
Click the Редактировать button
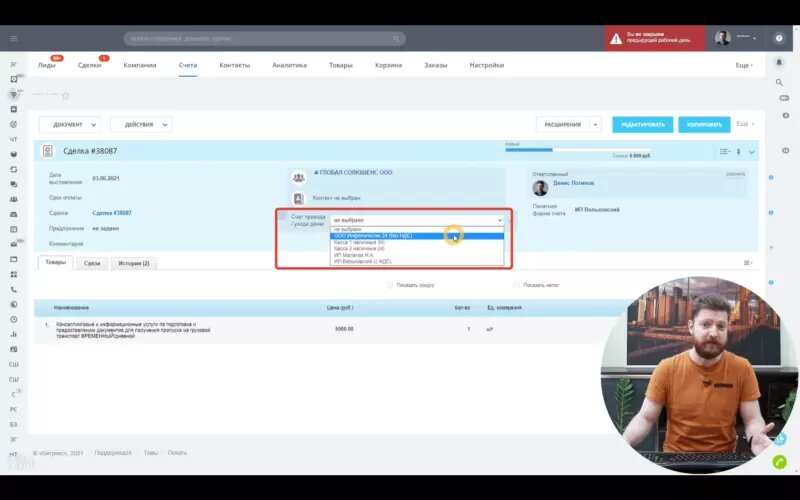coord(642,124)
